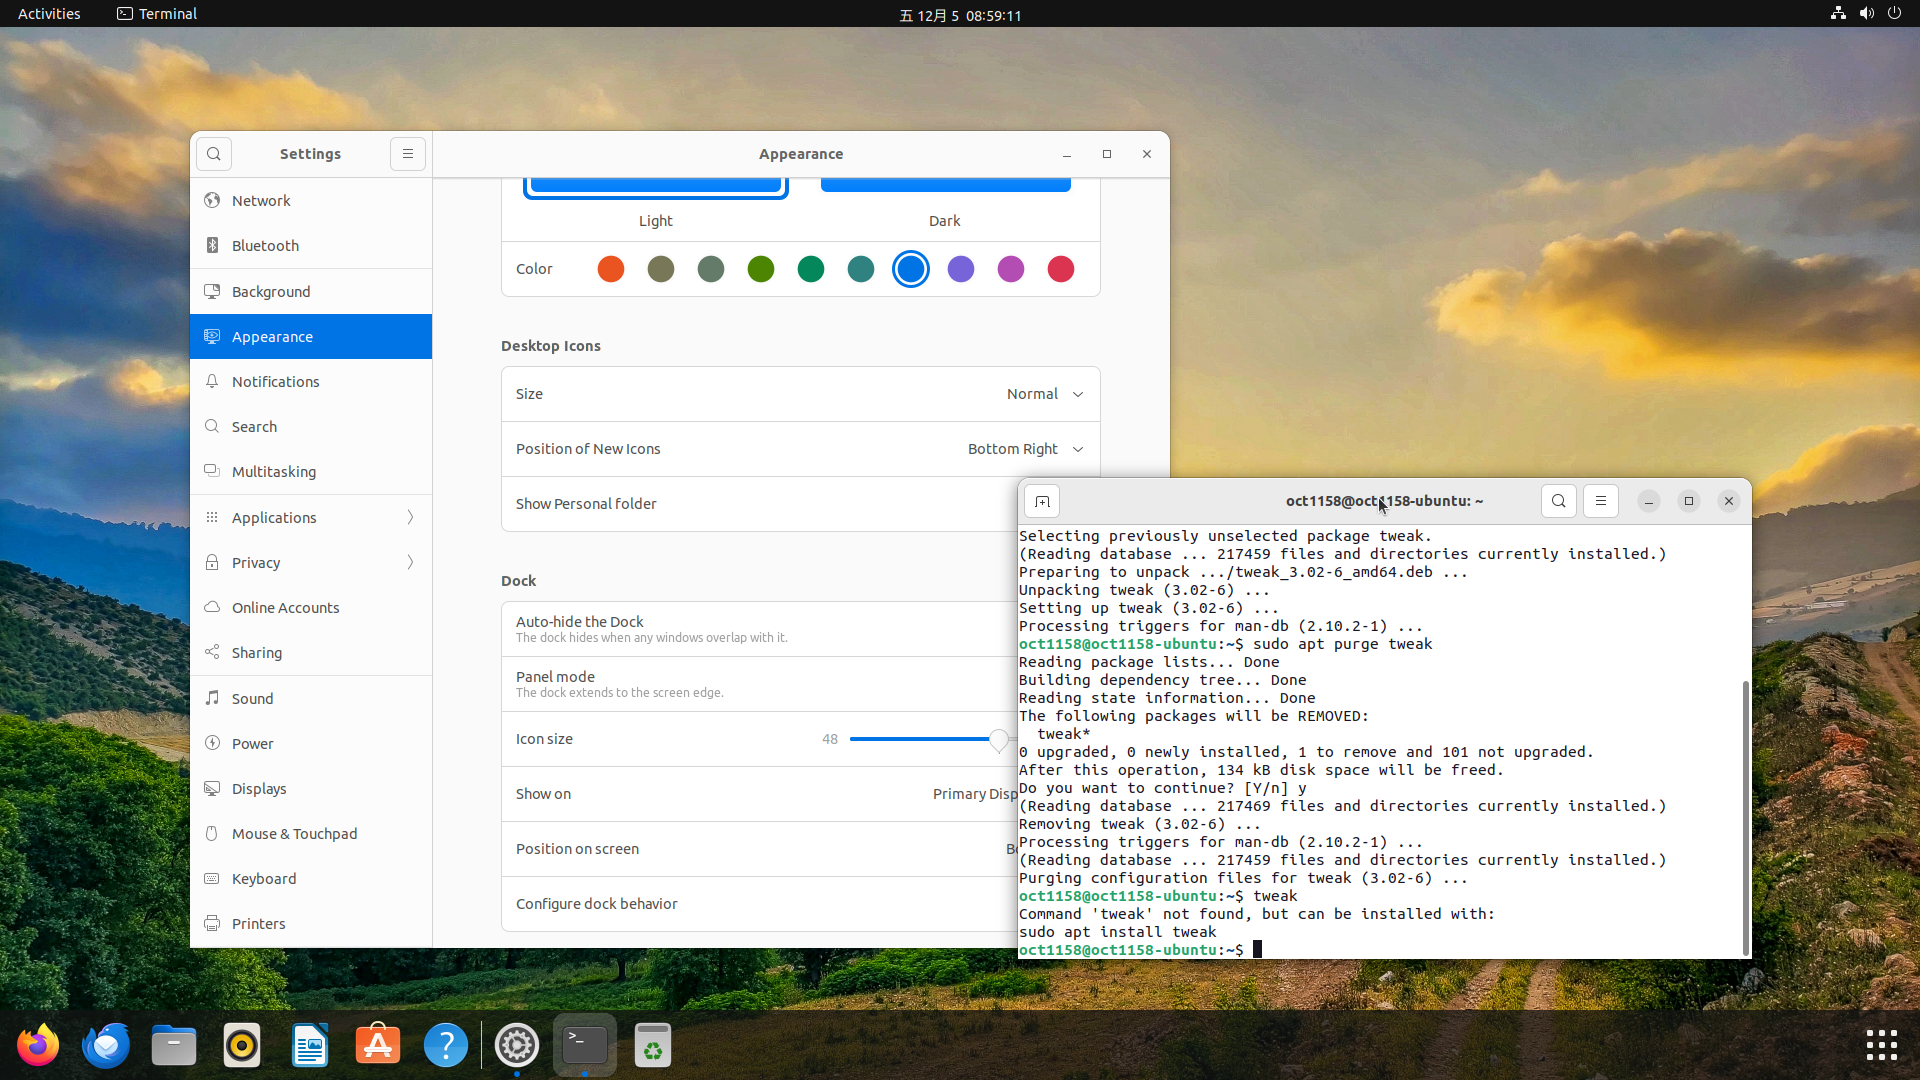This screenshot has width=1920, height=1080.
Task: Open the Terminal hamburger menu
Action: [1600, 501]
